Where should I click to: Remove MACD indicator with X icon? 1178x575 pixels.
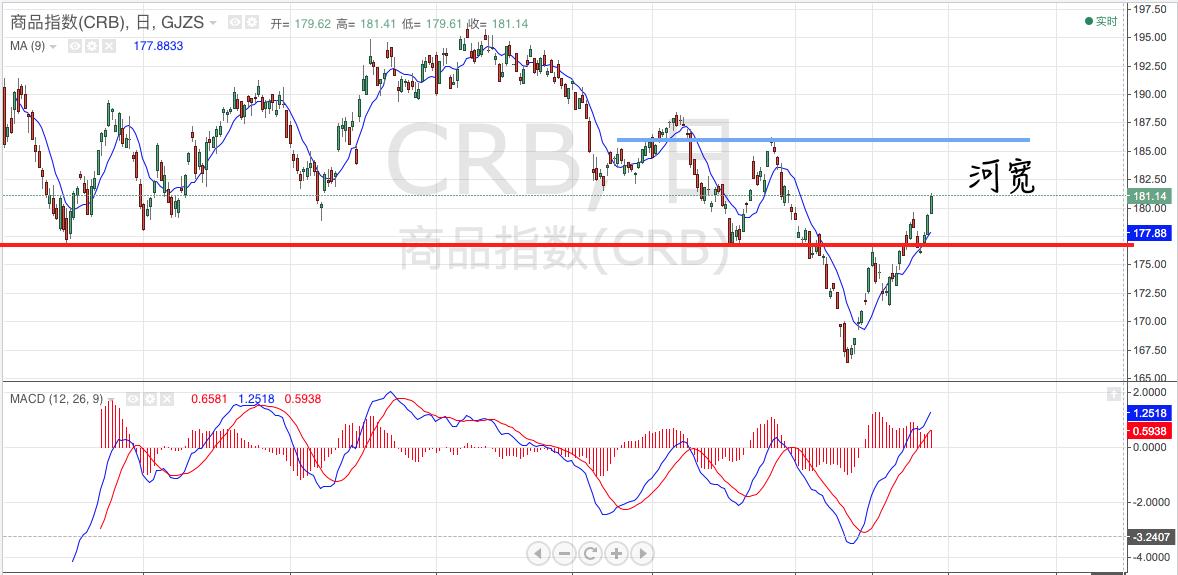click(x=167, y=399)
